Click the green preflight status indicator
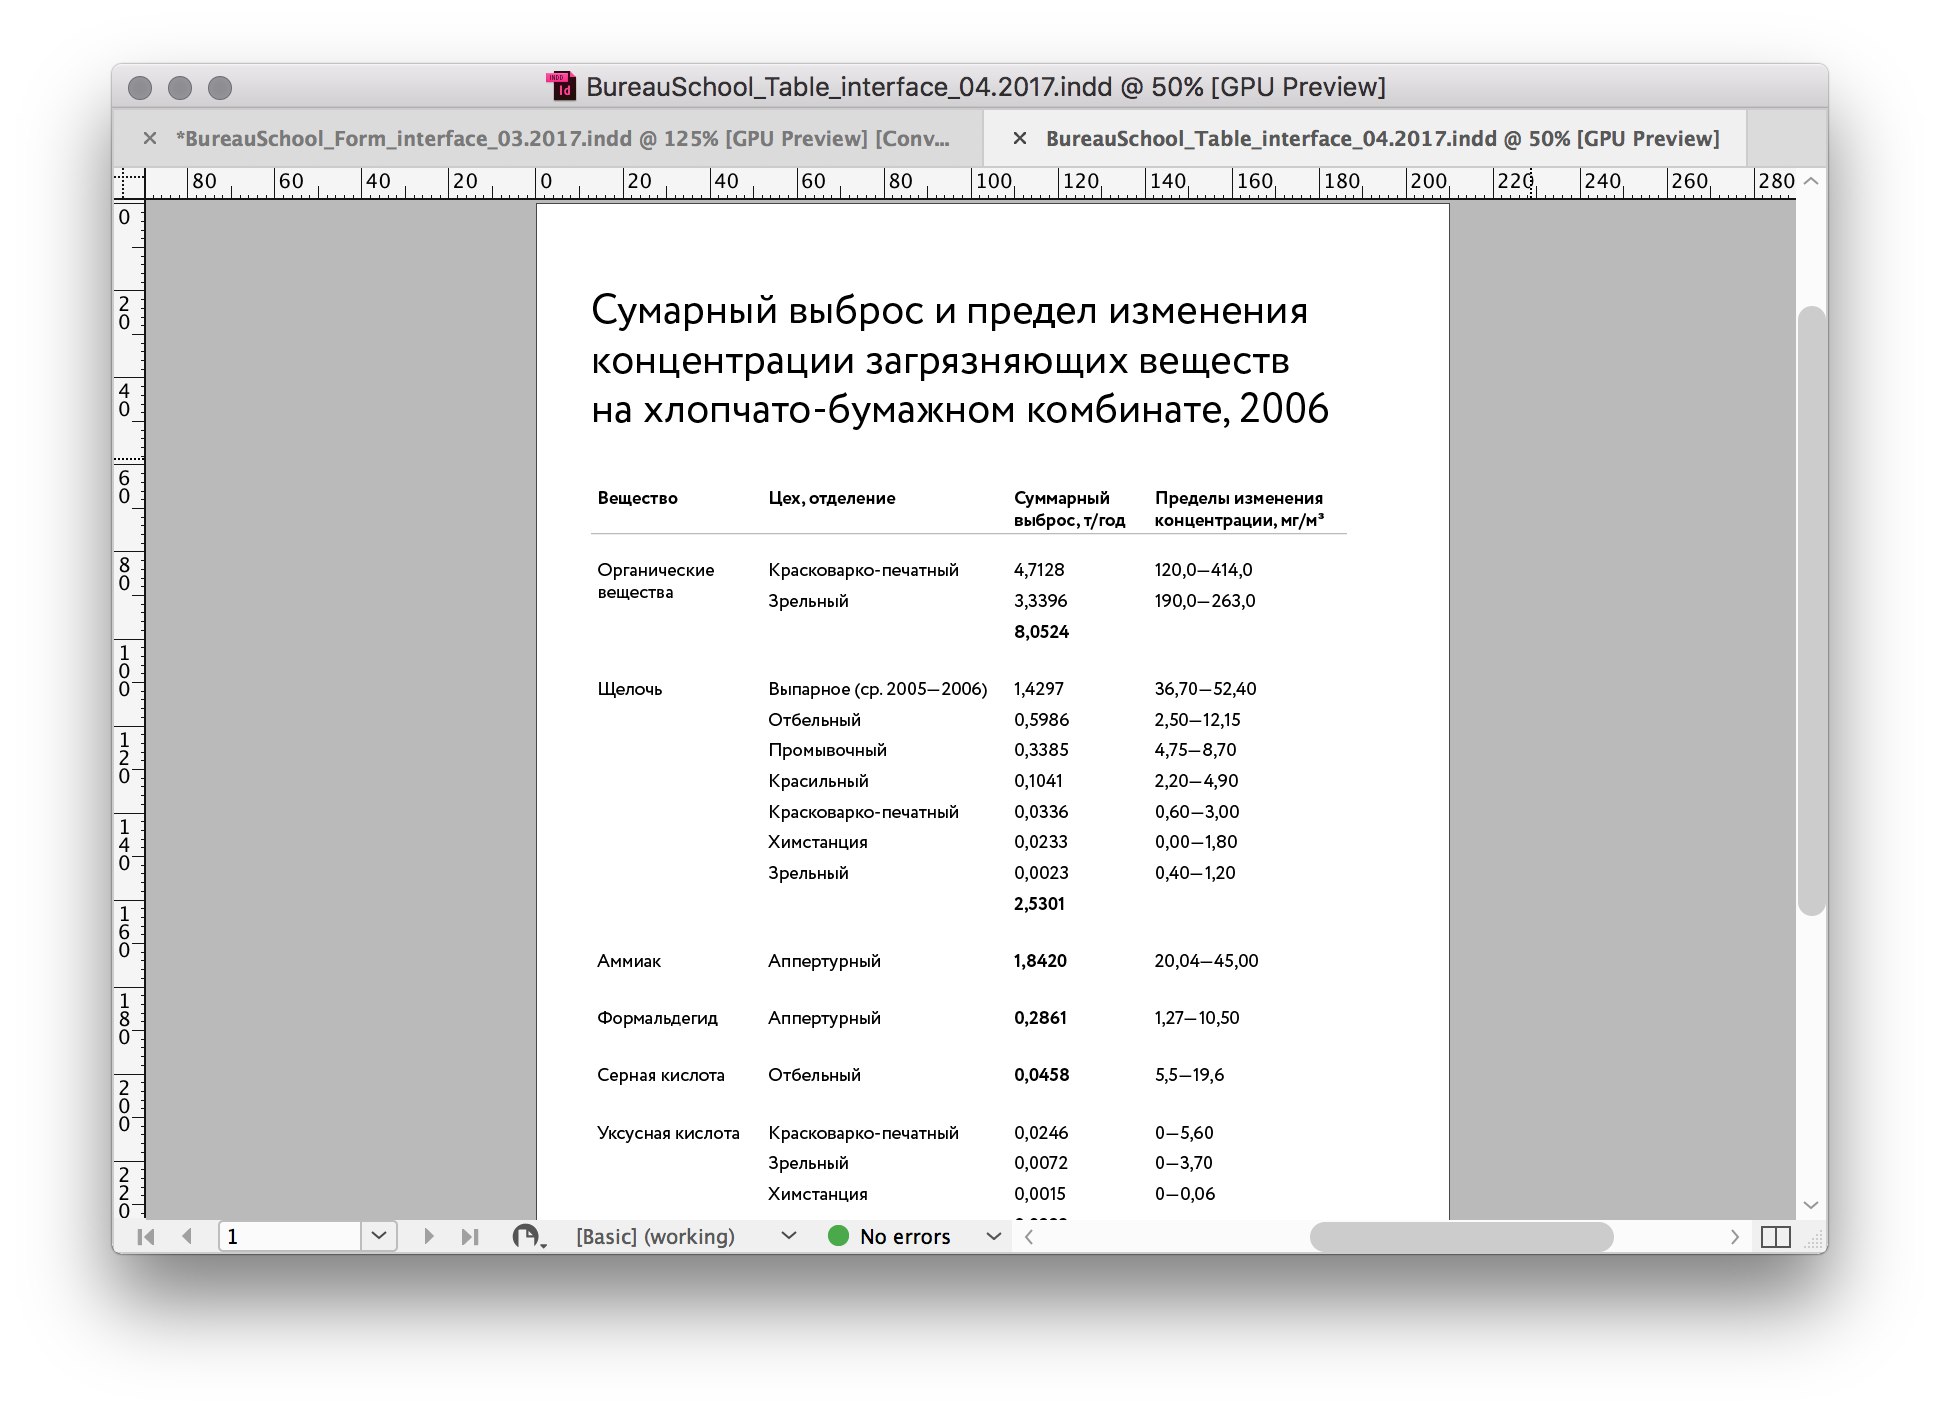 pos(839,1236)
